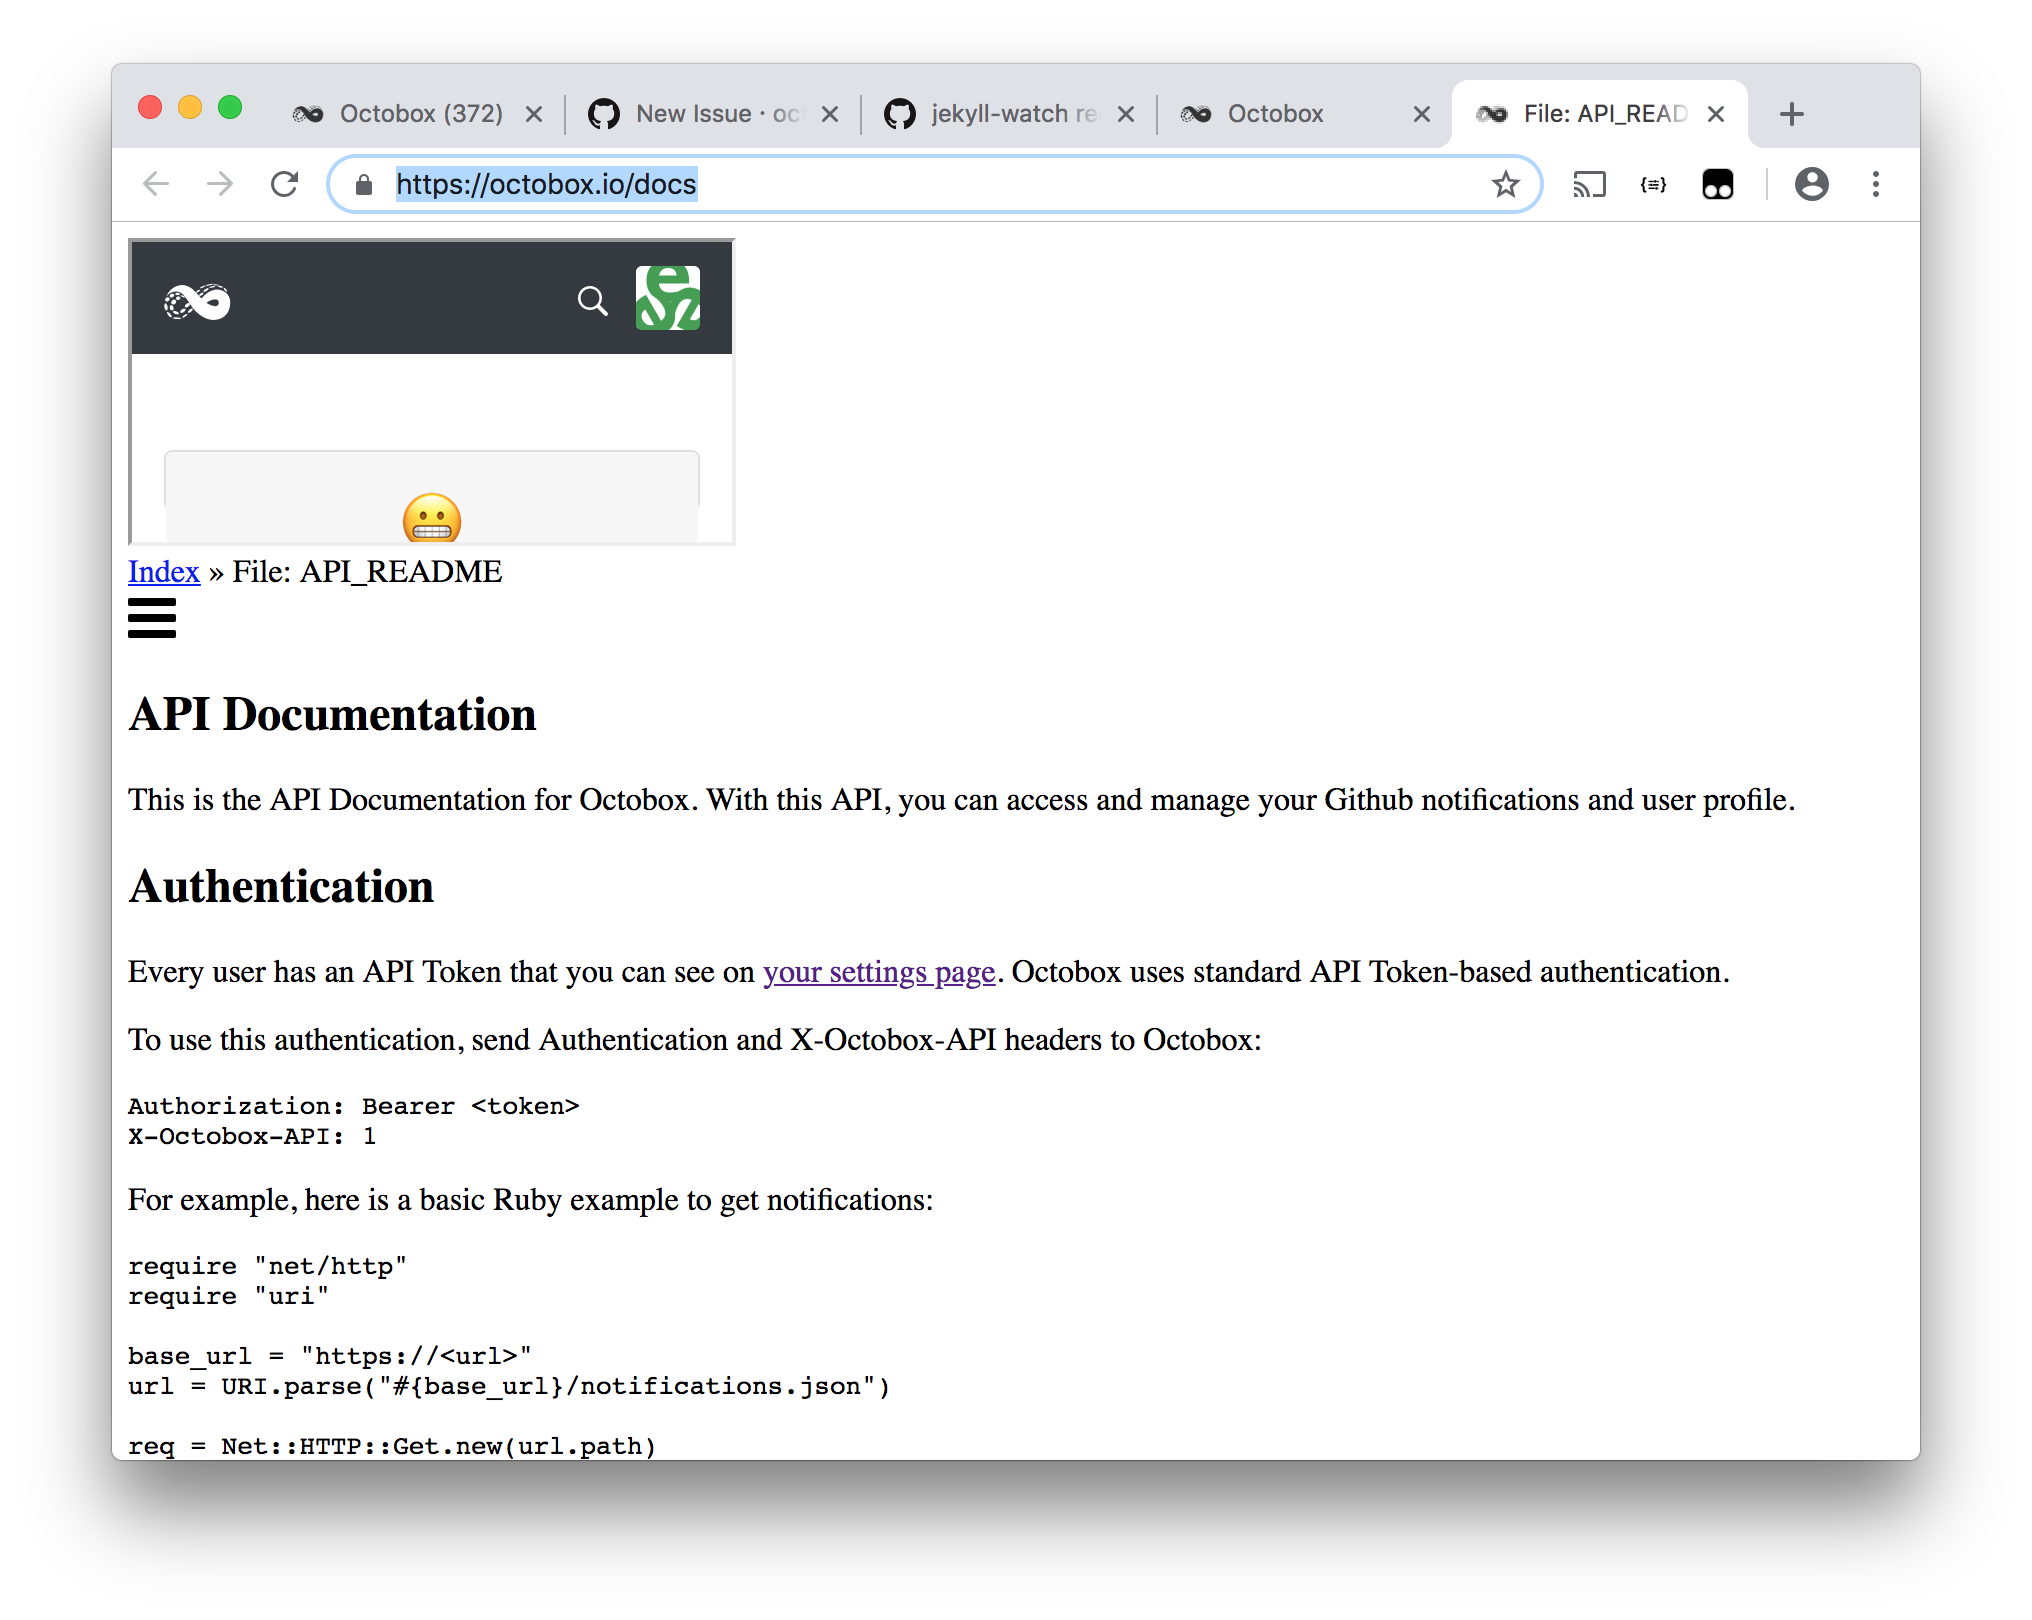Click the grimacing emoji thumbnail
This screenshot has width=2032, height=1620.
click(x=430, y=518)
